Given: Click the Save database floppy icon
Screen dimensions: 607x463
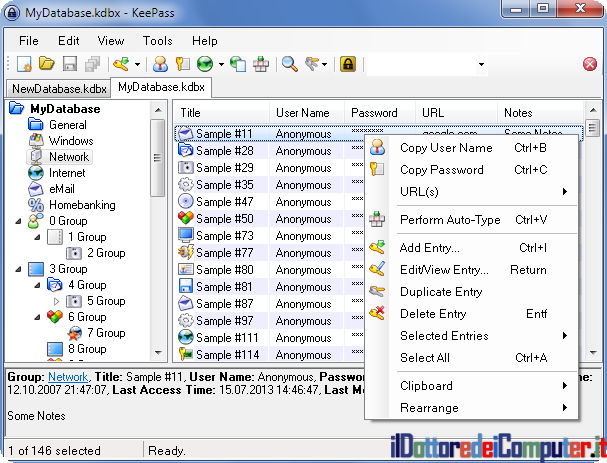Looking at the screenshot, I should click(70, 64).
